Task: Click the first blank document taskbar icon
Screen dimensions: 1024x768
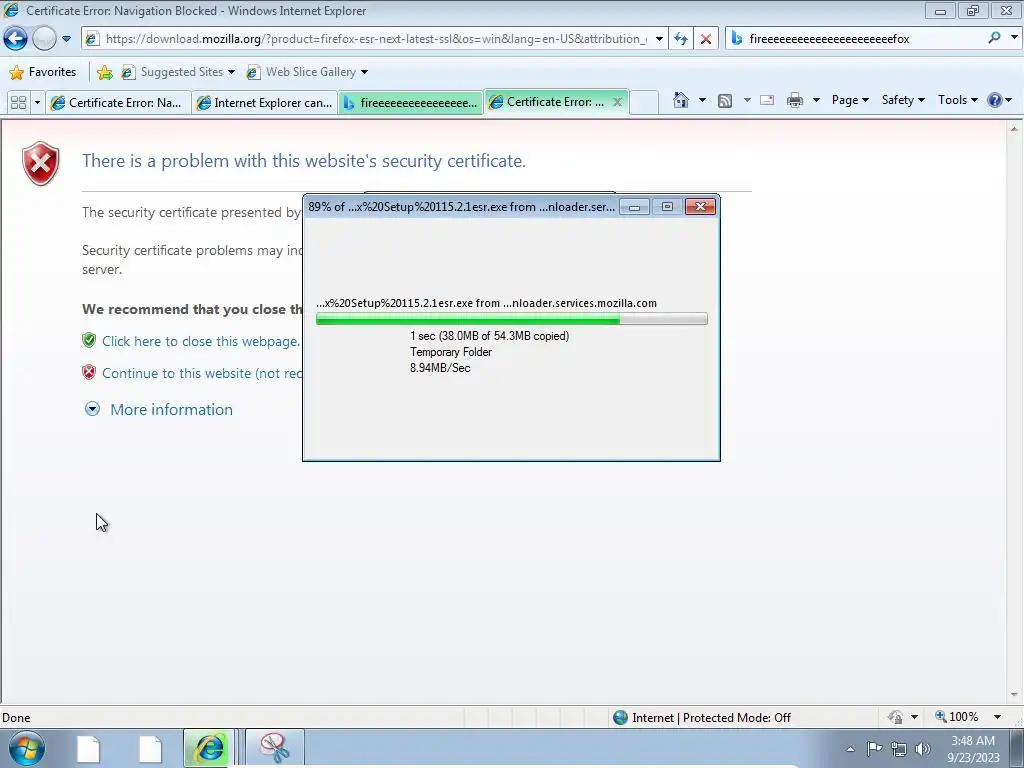Action: [x=88, y=749]
